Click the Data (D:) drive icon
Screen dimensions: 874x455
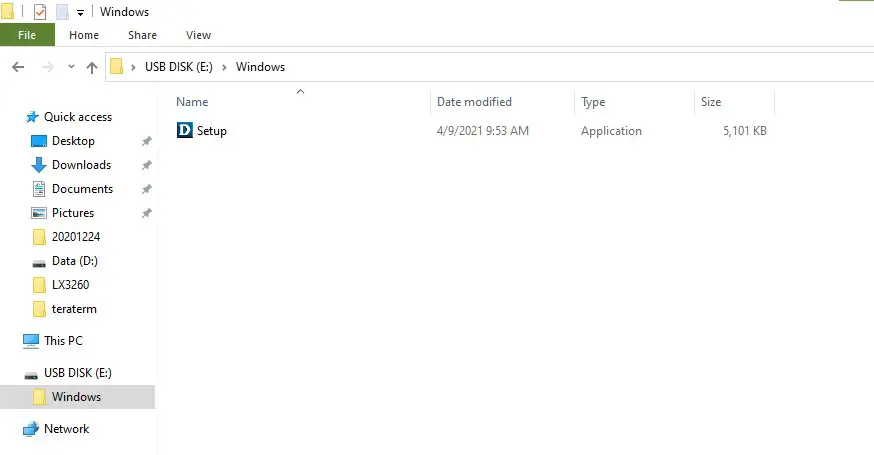coord(39,263)
